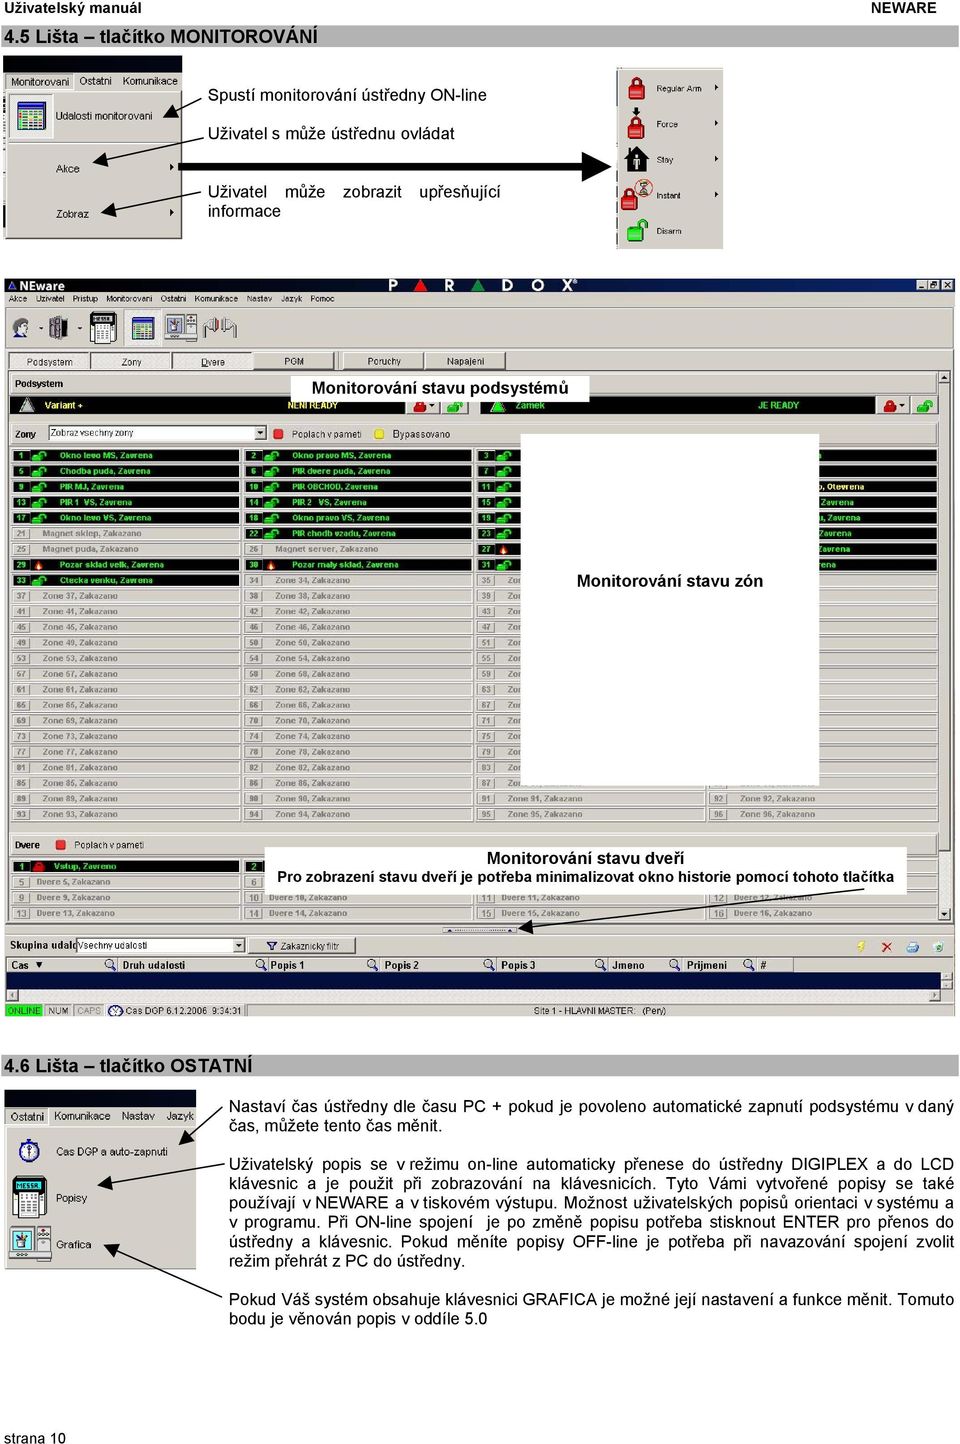Screen dimensions: 960x1444
Task: Open the Vsechny udalosti group dropdown
Action: coord(239,945)
